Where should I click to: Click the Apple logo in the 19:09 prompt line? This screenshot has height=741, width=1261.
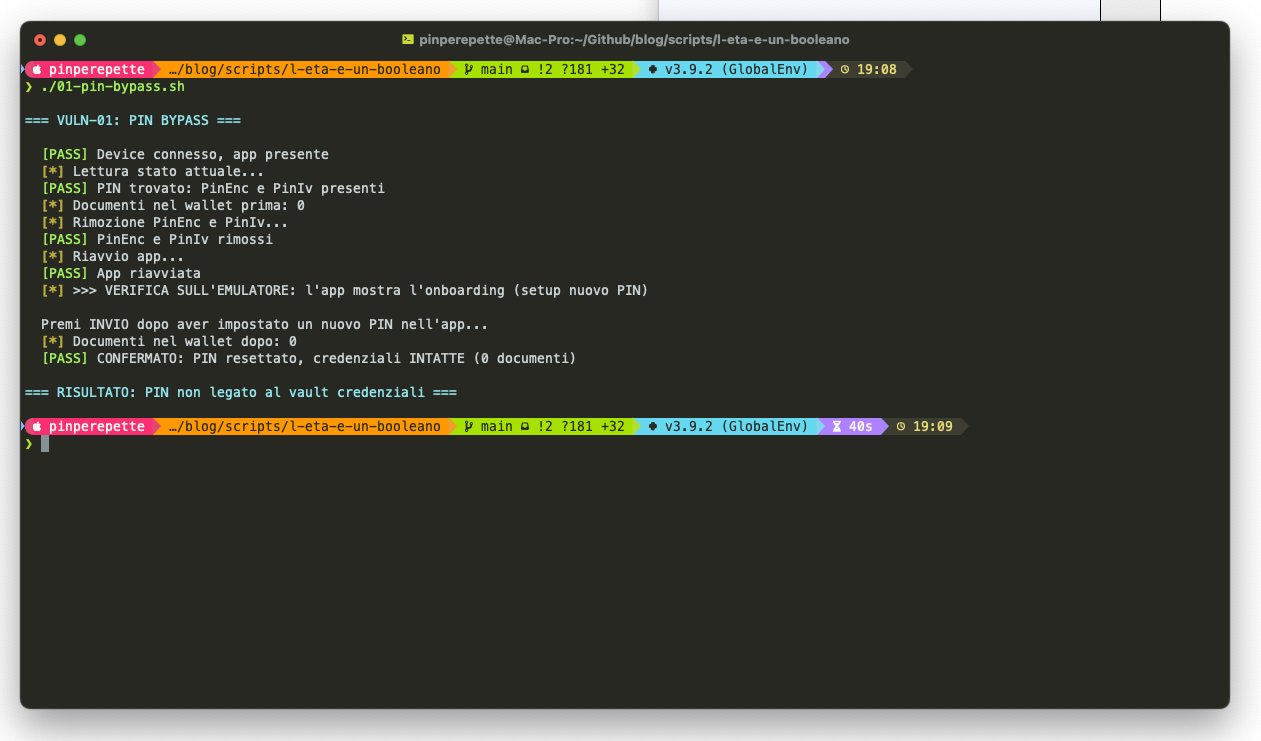pyautogui.click(x=37, y=427)
